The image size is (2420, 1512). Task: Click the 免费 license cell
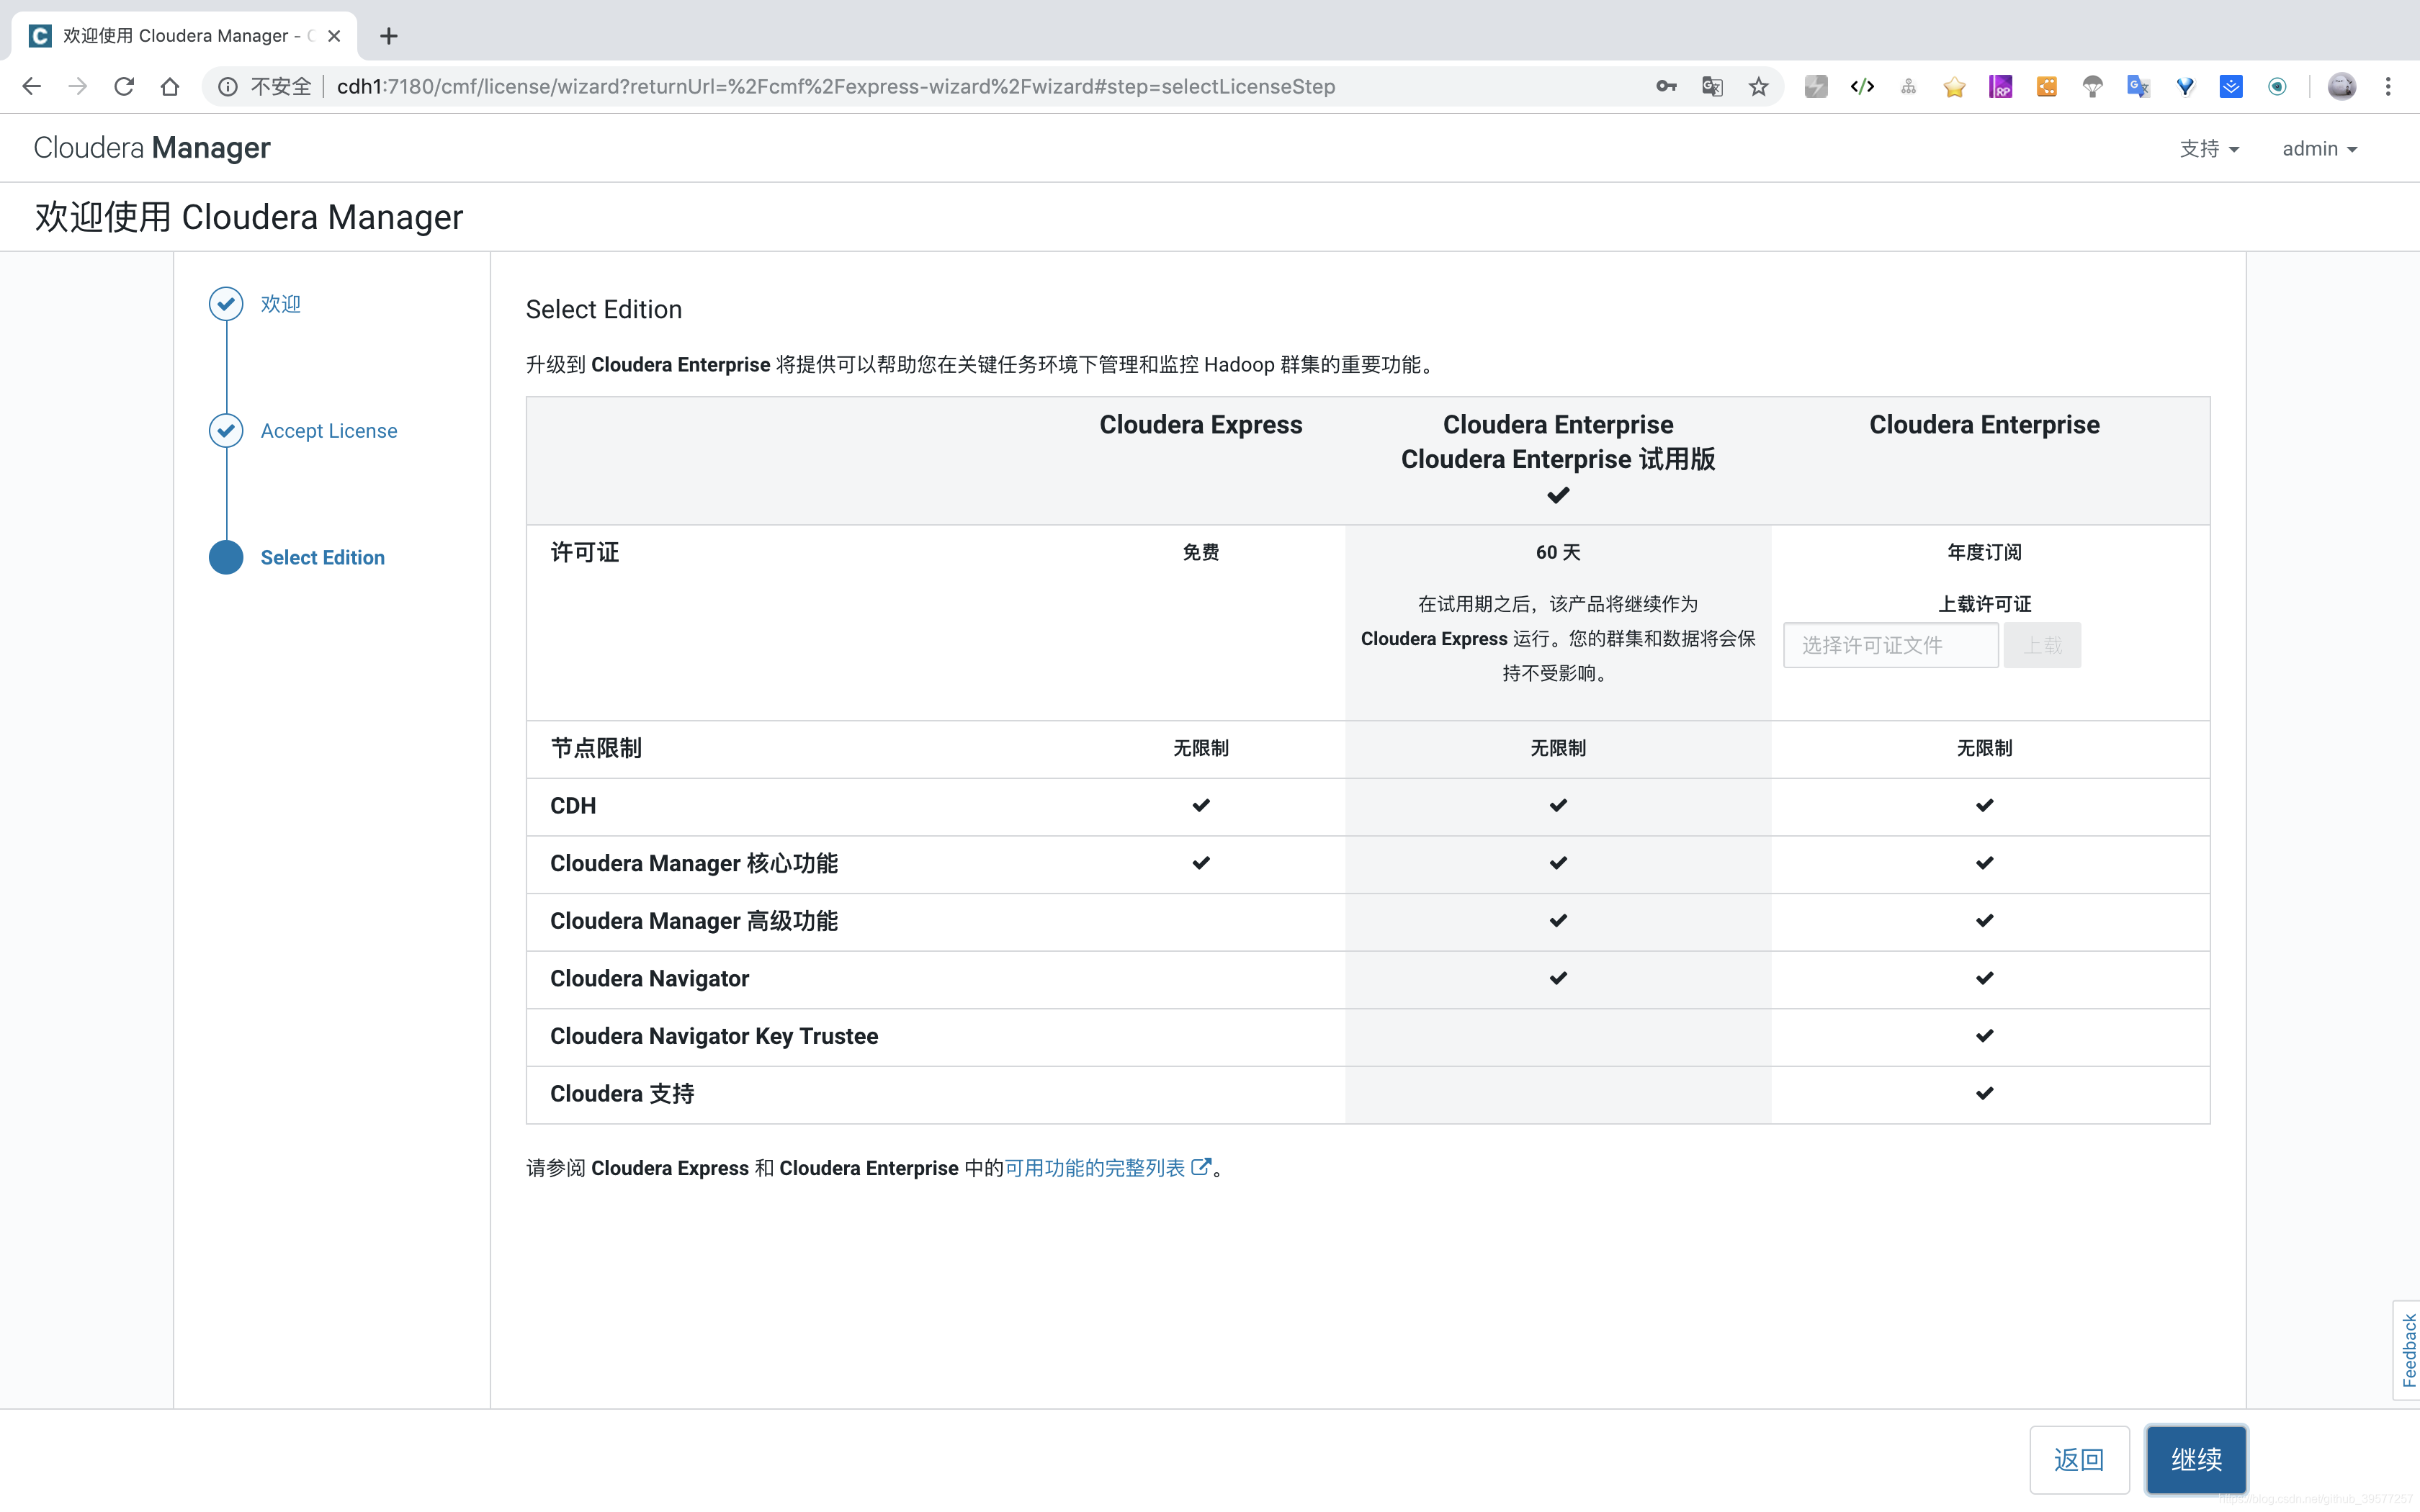click(1201, 553)
